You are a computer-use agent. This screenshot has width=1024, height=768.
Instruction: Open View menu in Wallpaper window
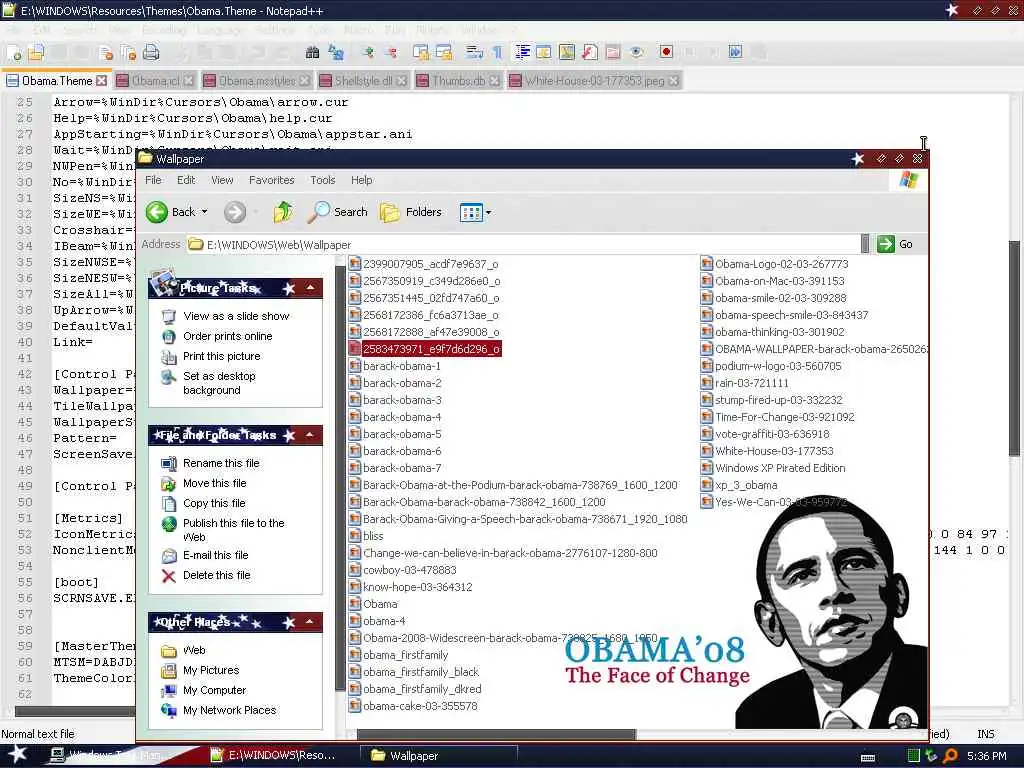click(x=222, y=180)
